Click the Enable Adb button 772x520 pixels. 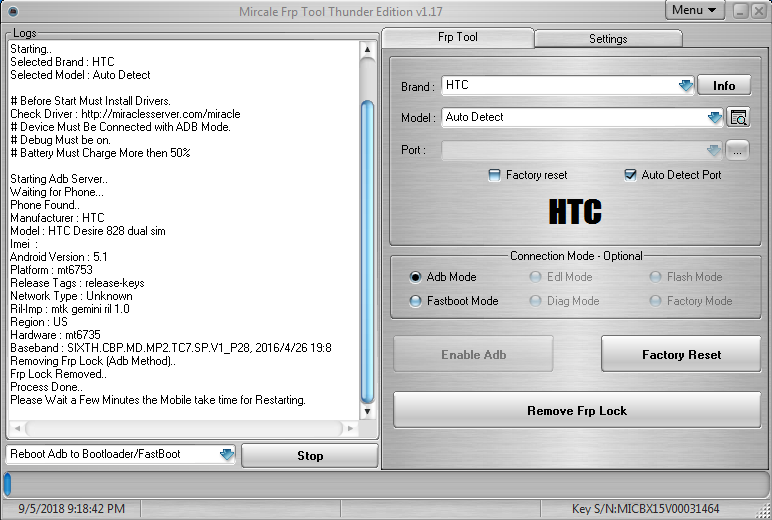473,355
